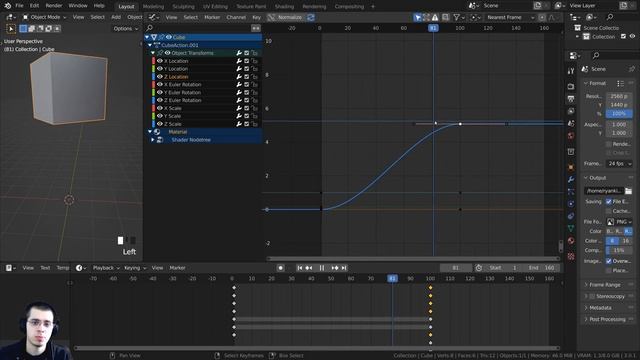Uncheck mute checkbox on Y Location channel
This screenshot has height=360, width=640.
(x=247, y=69)
